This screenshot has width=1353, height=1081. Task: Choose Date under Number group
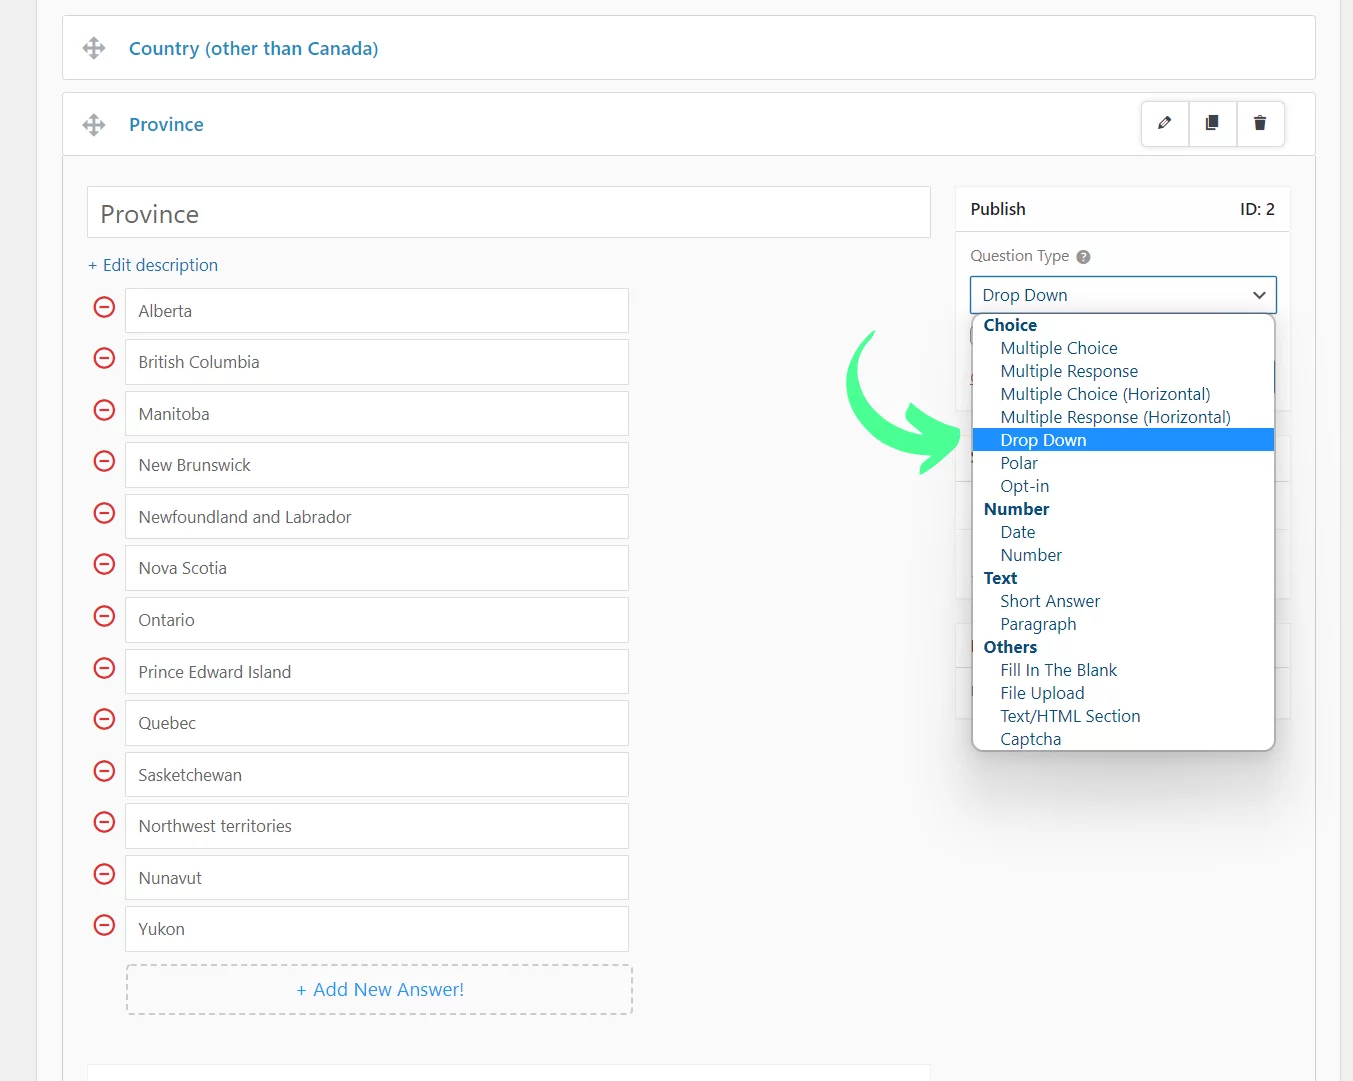1018,532
